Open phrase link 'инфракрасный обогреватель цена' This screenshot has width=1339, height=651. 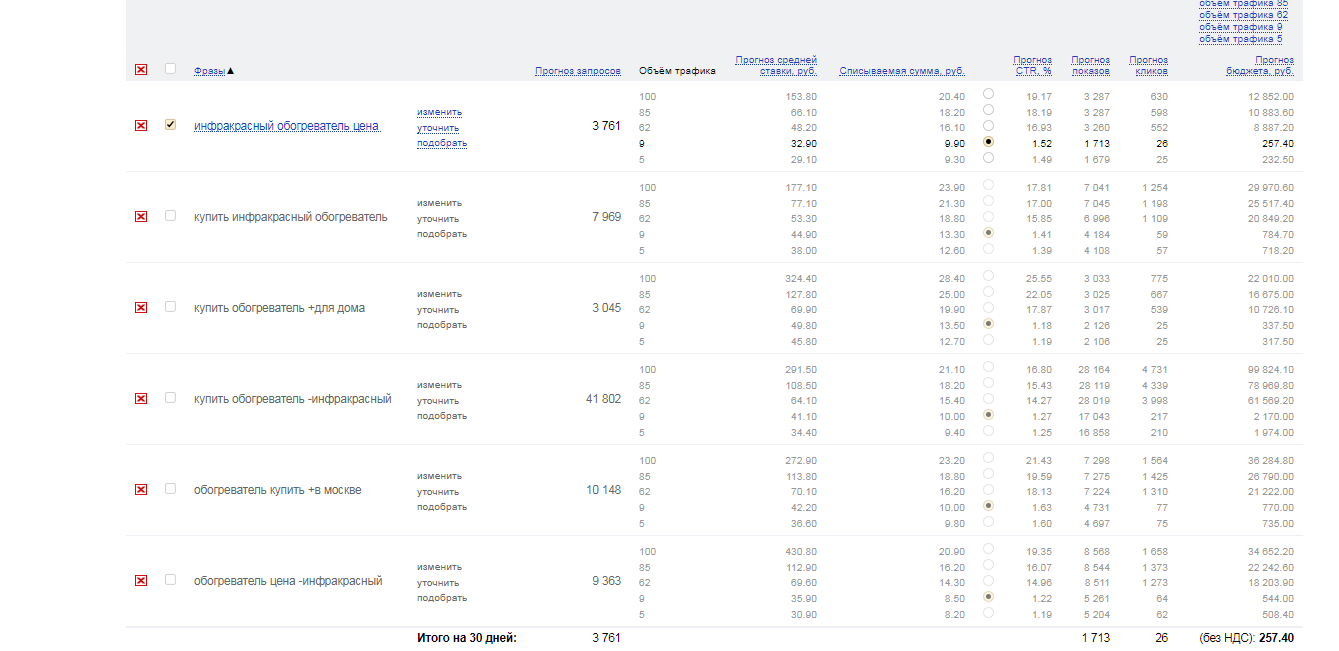[286, 126]
